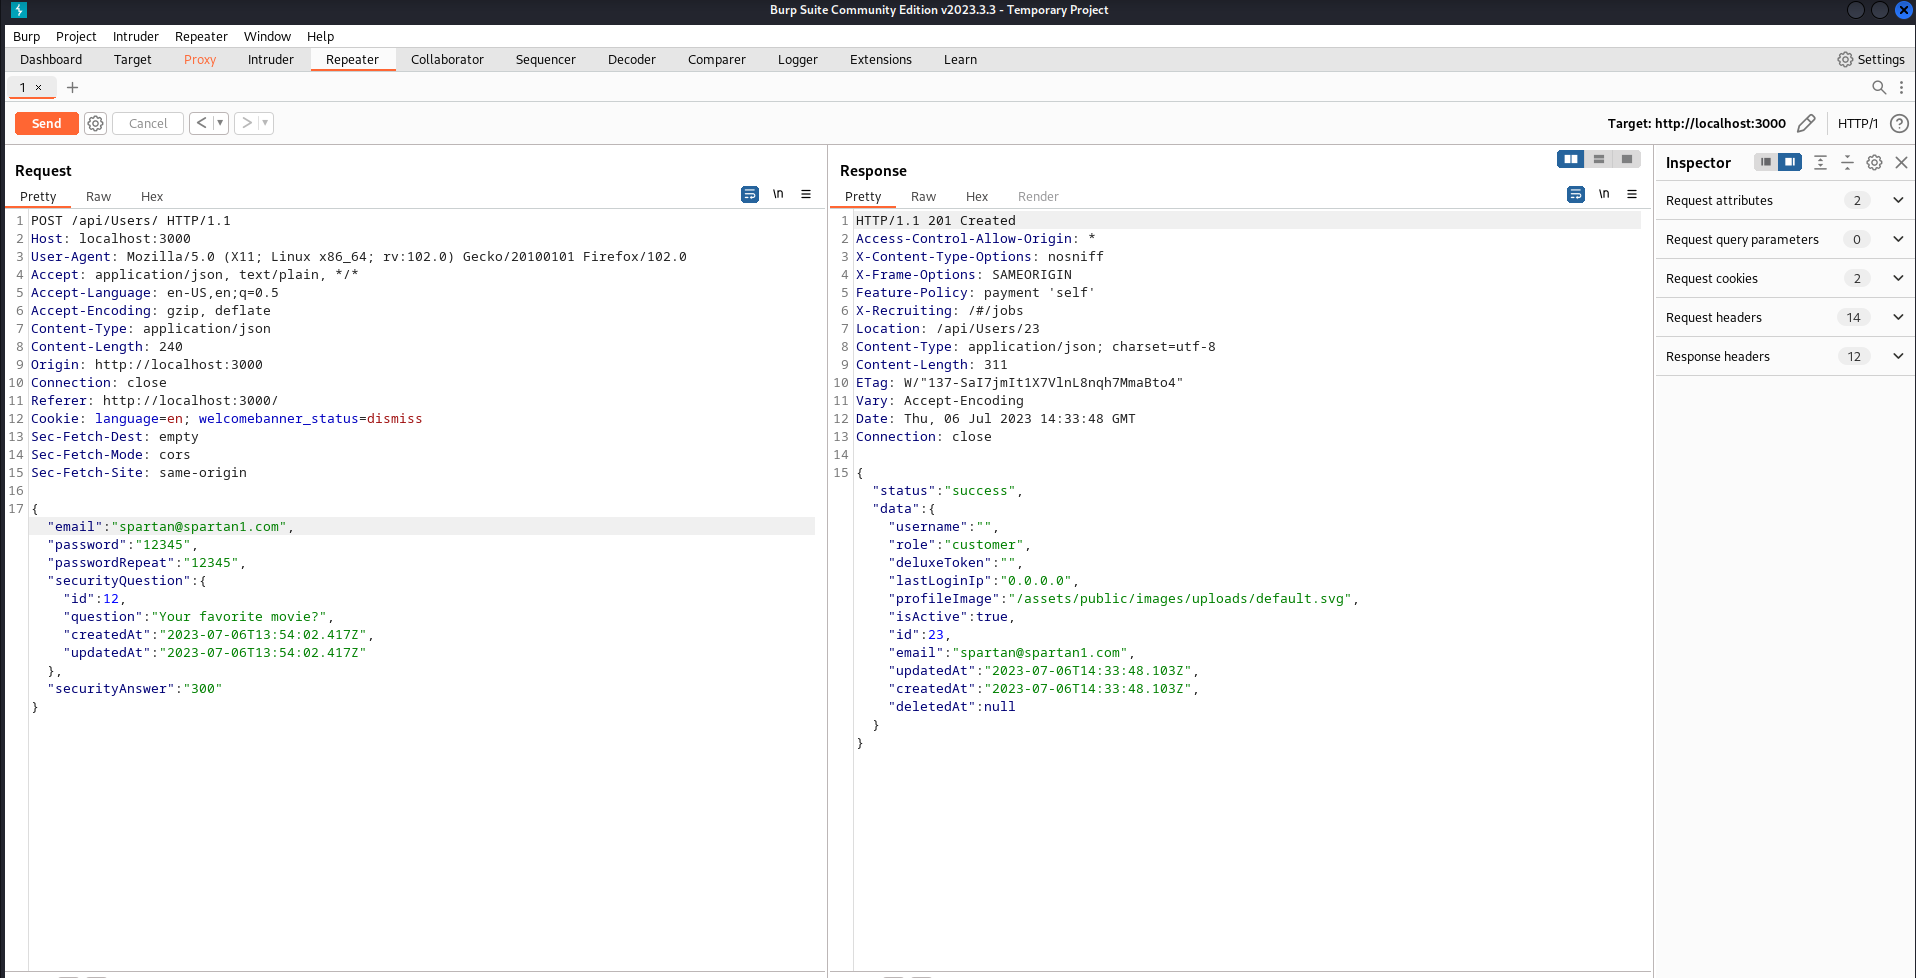Image resolution: width=1916 pixels, height=978 pixels.
Task: Switch to the Dashboard tab
Action: point(51,59)
